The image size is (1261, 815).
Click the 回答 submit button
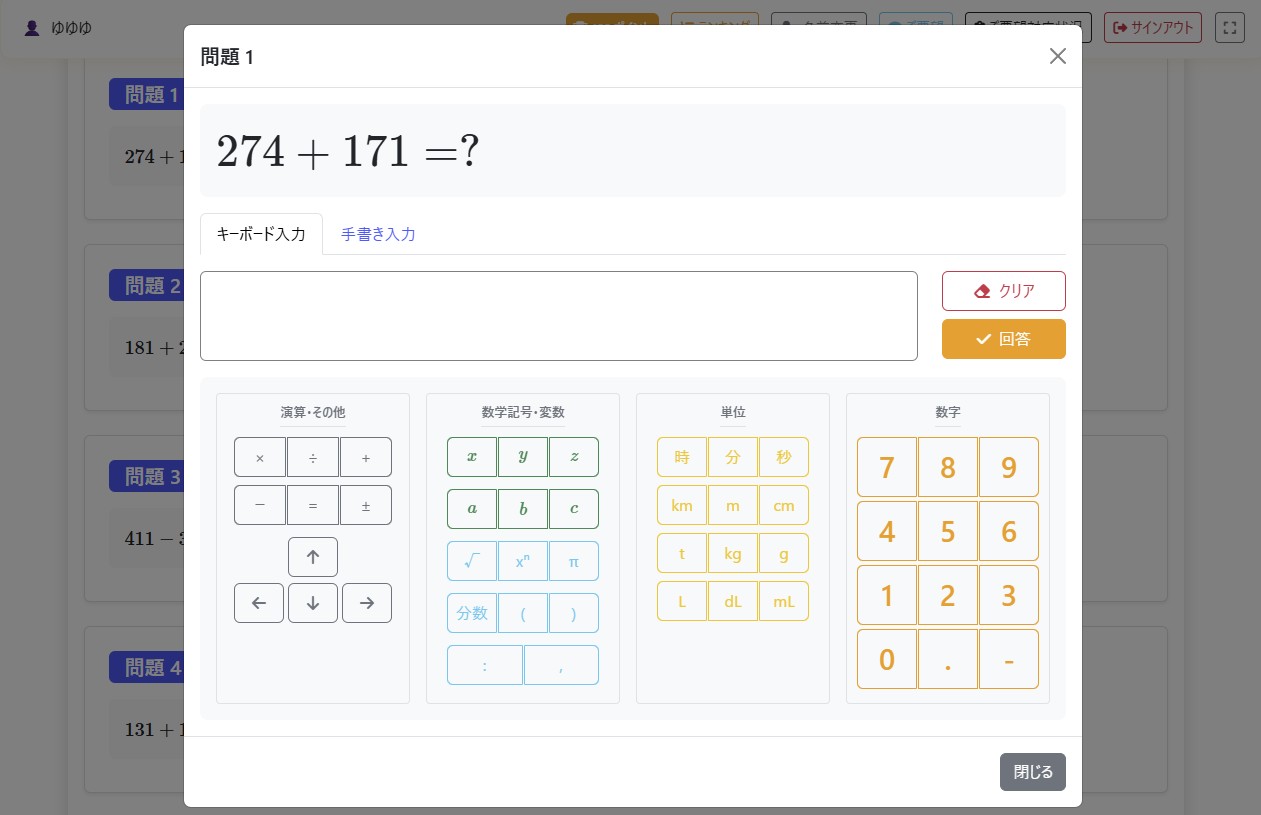coord(1003,339)
